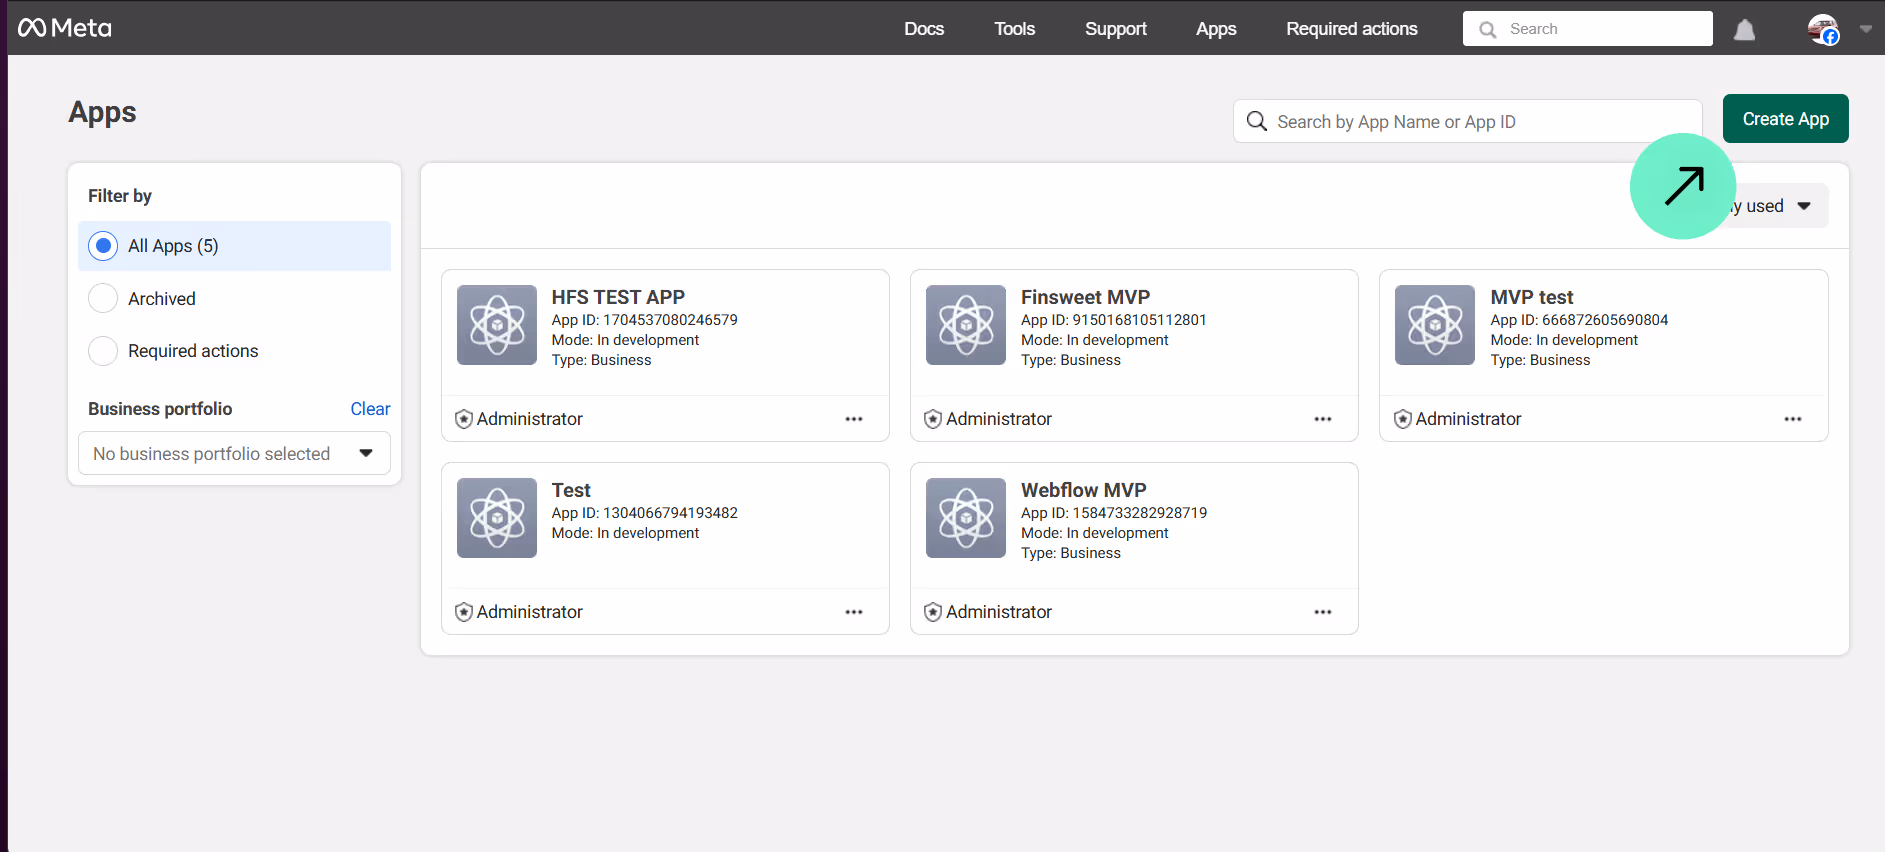The image size is (1885, 852).
Task: Click App ID 1704537080246579 text
Action: [x=645, y=320]
